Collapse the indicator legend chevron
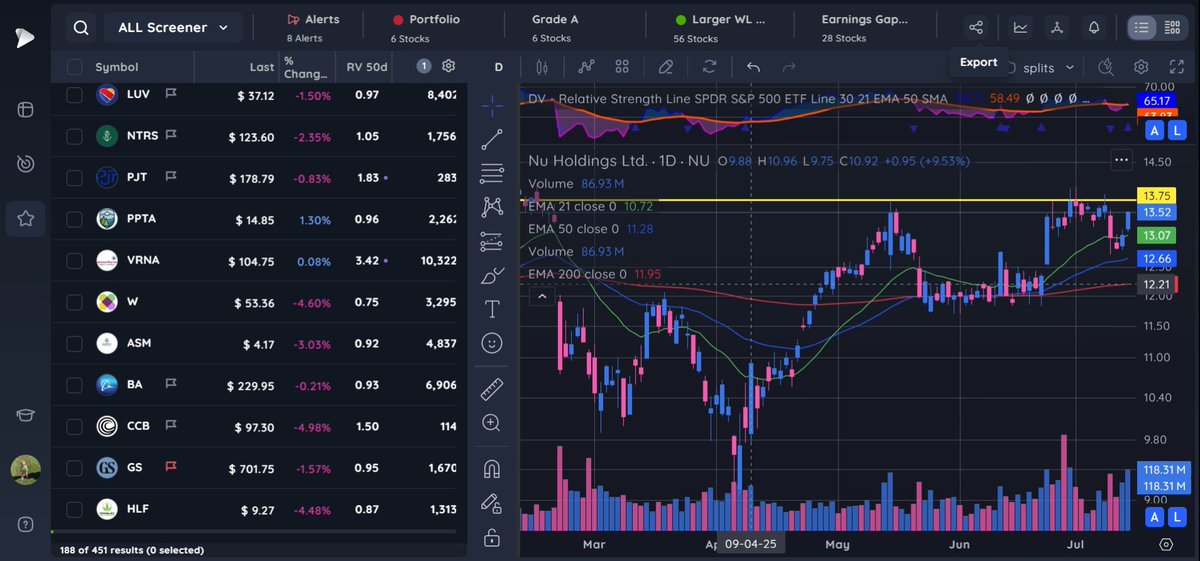 click(x=541, y=296)
